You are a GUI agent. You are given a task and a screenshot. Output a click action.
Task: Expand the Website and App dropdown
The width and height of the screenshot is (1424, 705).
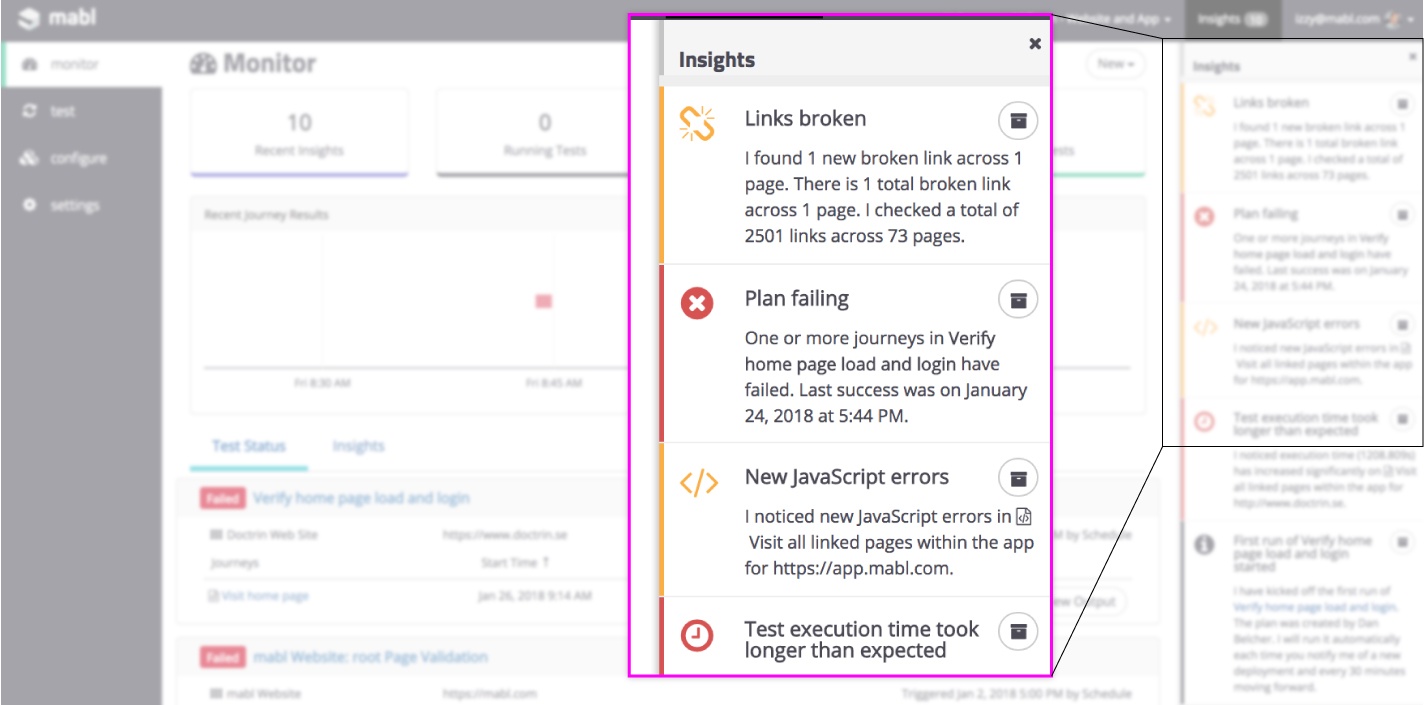pos(1120,19)
